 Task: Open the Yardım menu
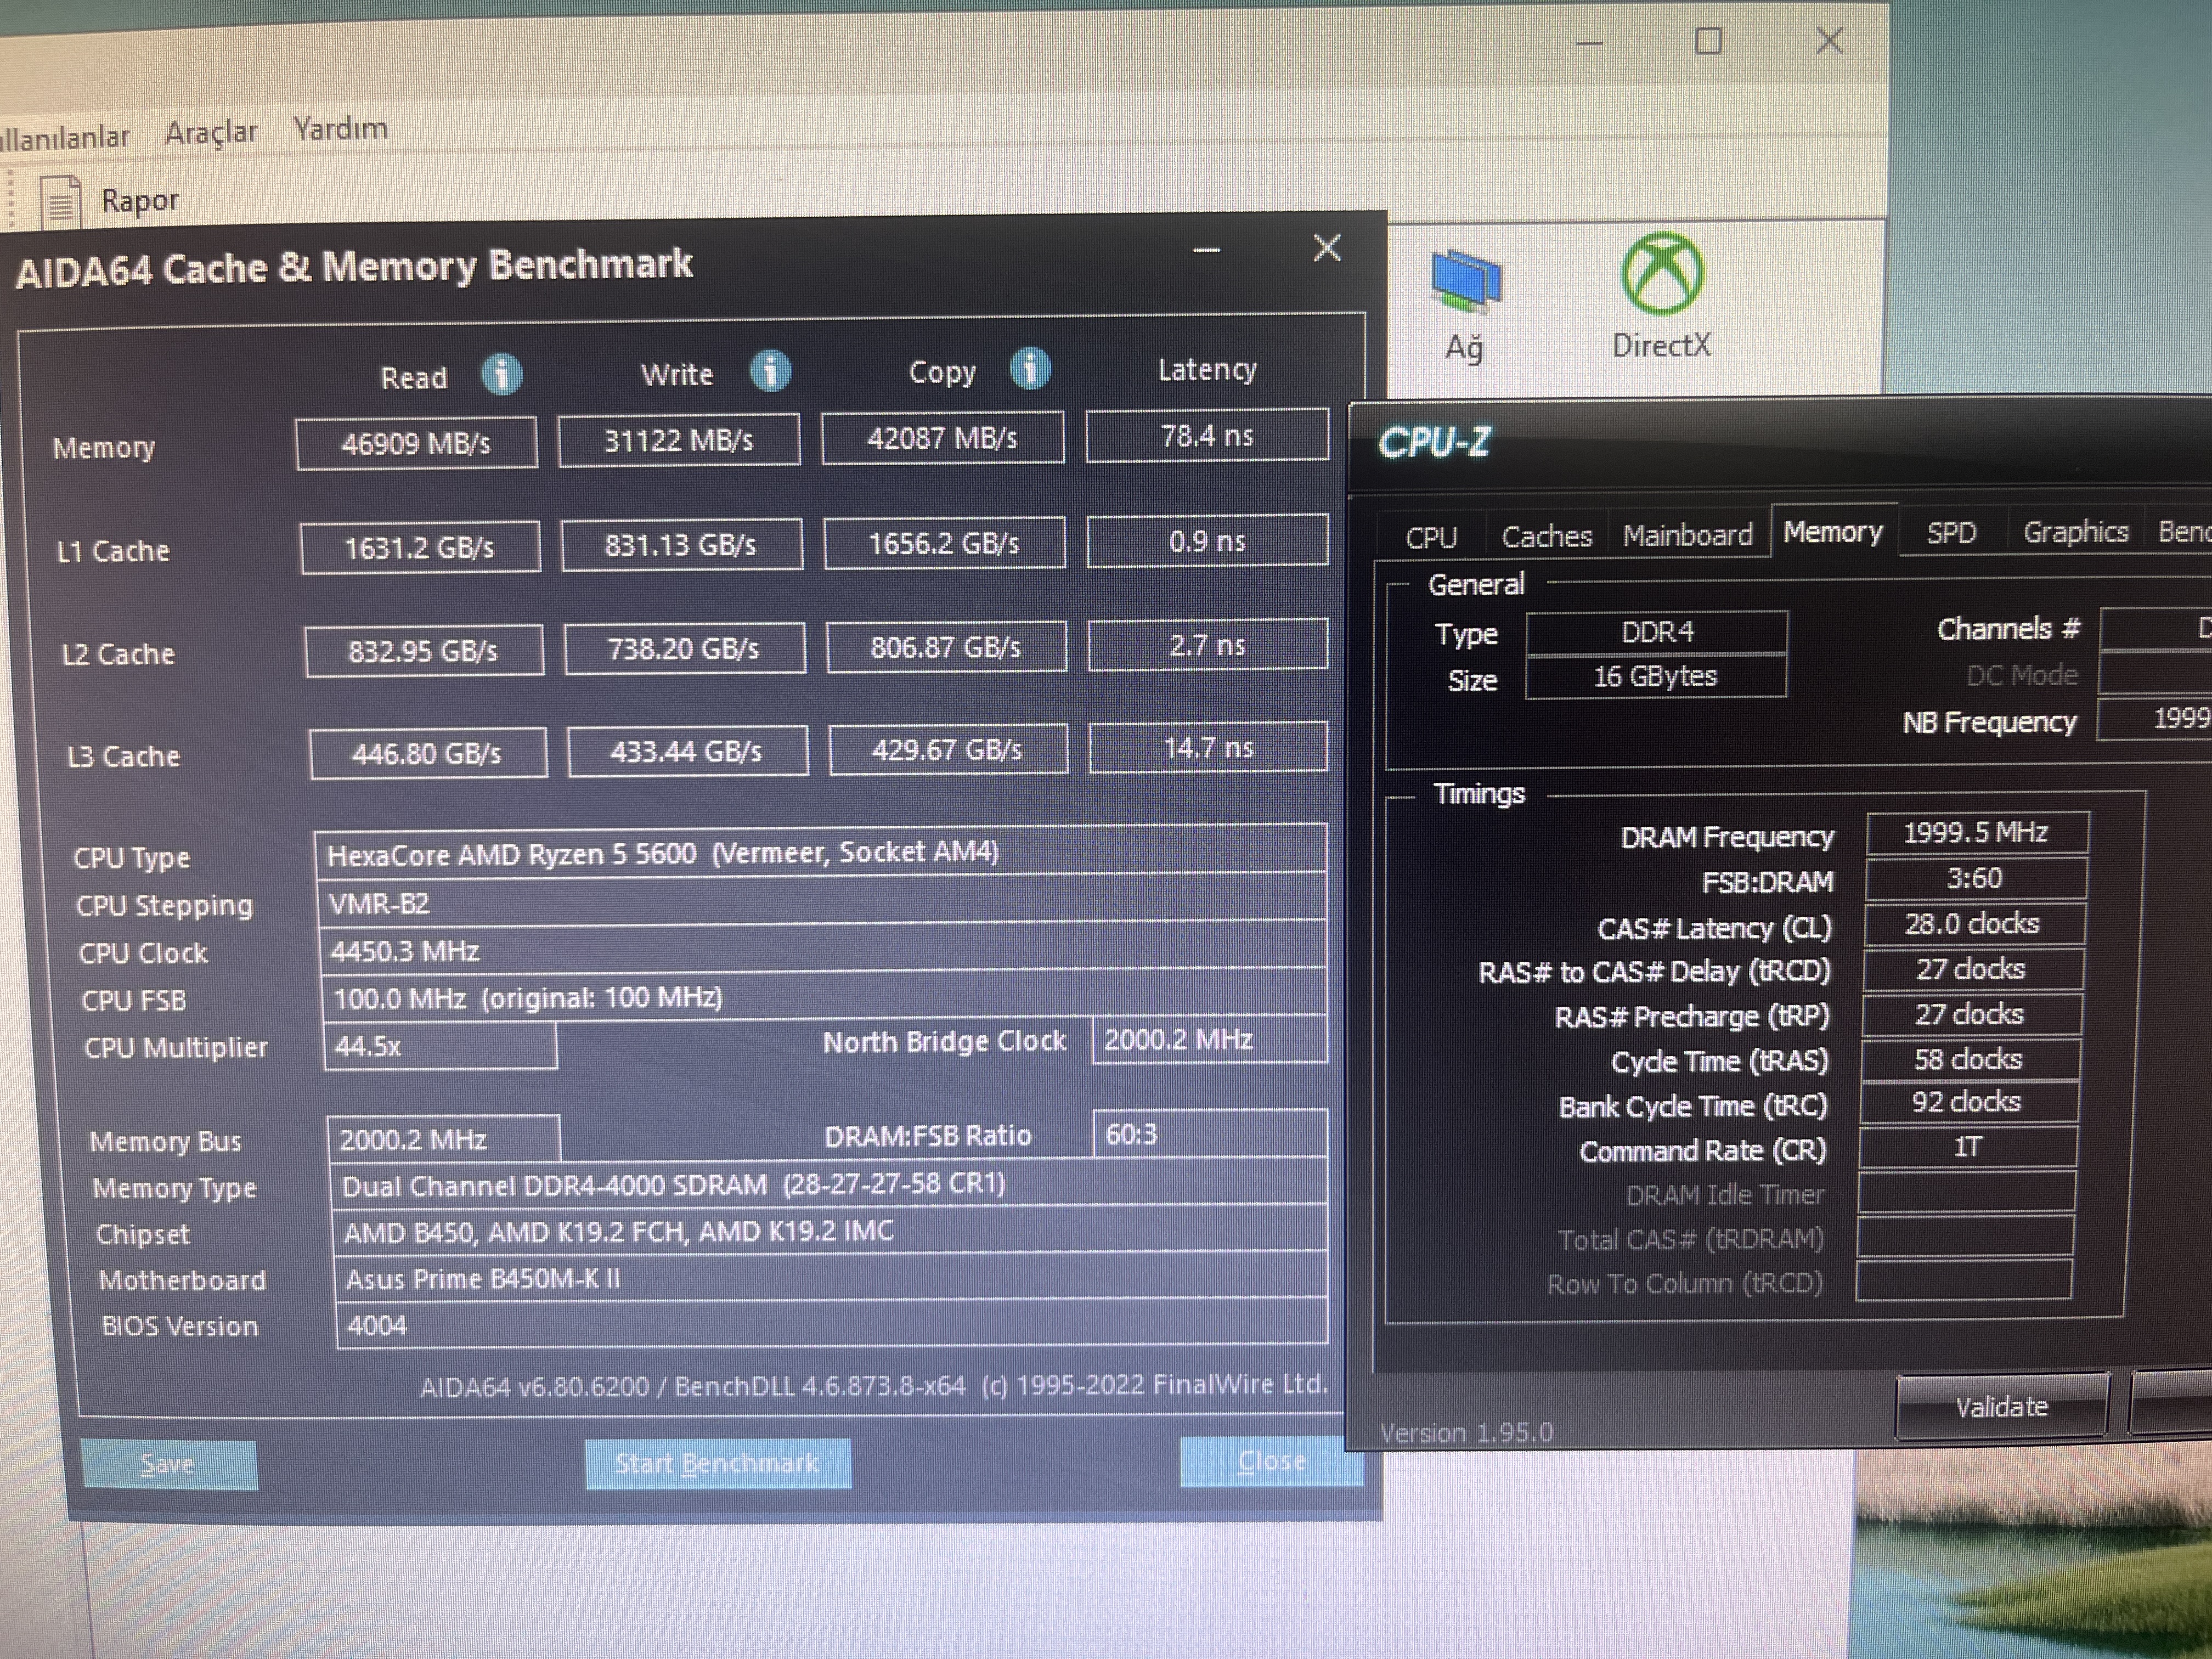click(x=340, y=129)
